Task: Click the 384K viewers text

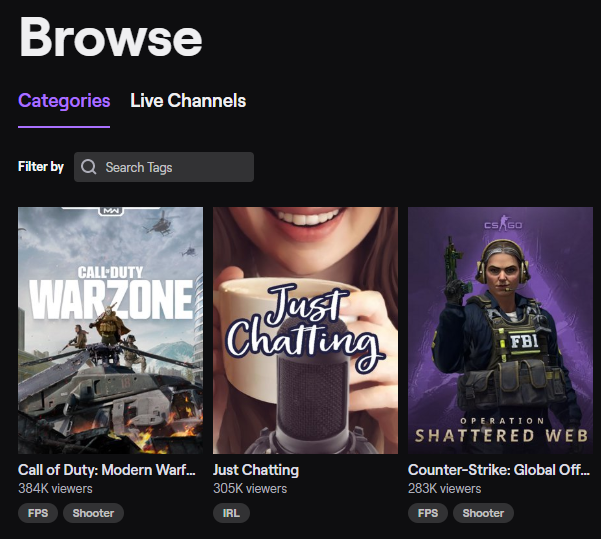Action: pos(55,489)
